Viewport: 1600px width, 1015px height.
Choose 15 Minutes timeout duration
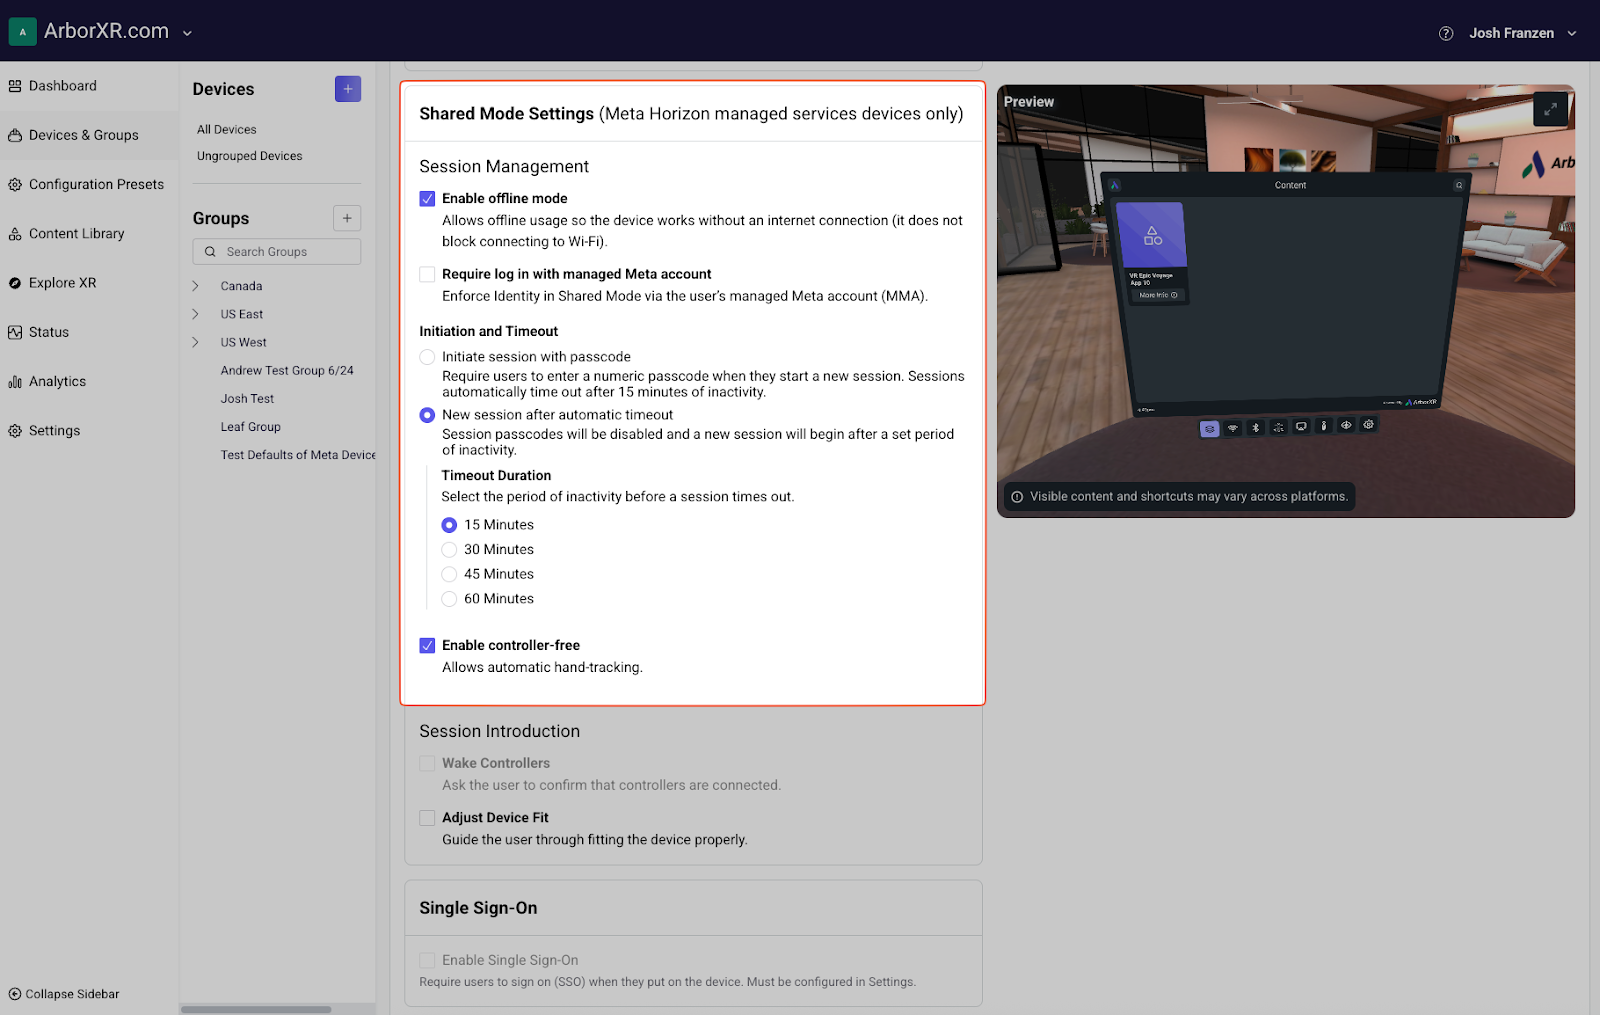(449, 525)
